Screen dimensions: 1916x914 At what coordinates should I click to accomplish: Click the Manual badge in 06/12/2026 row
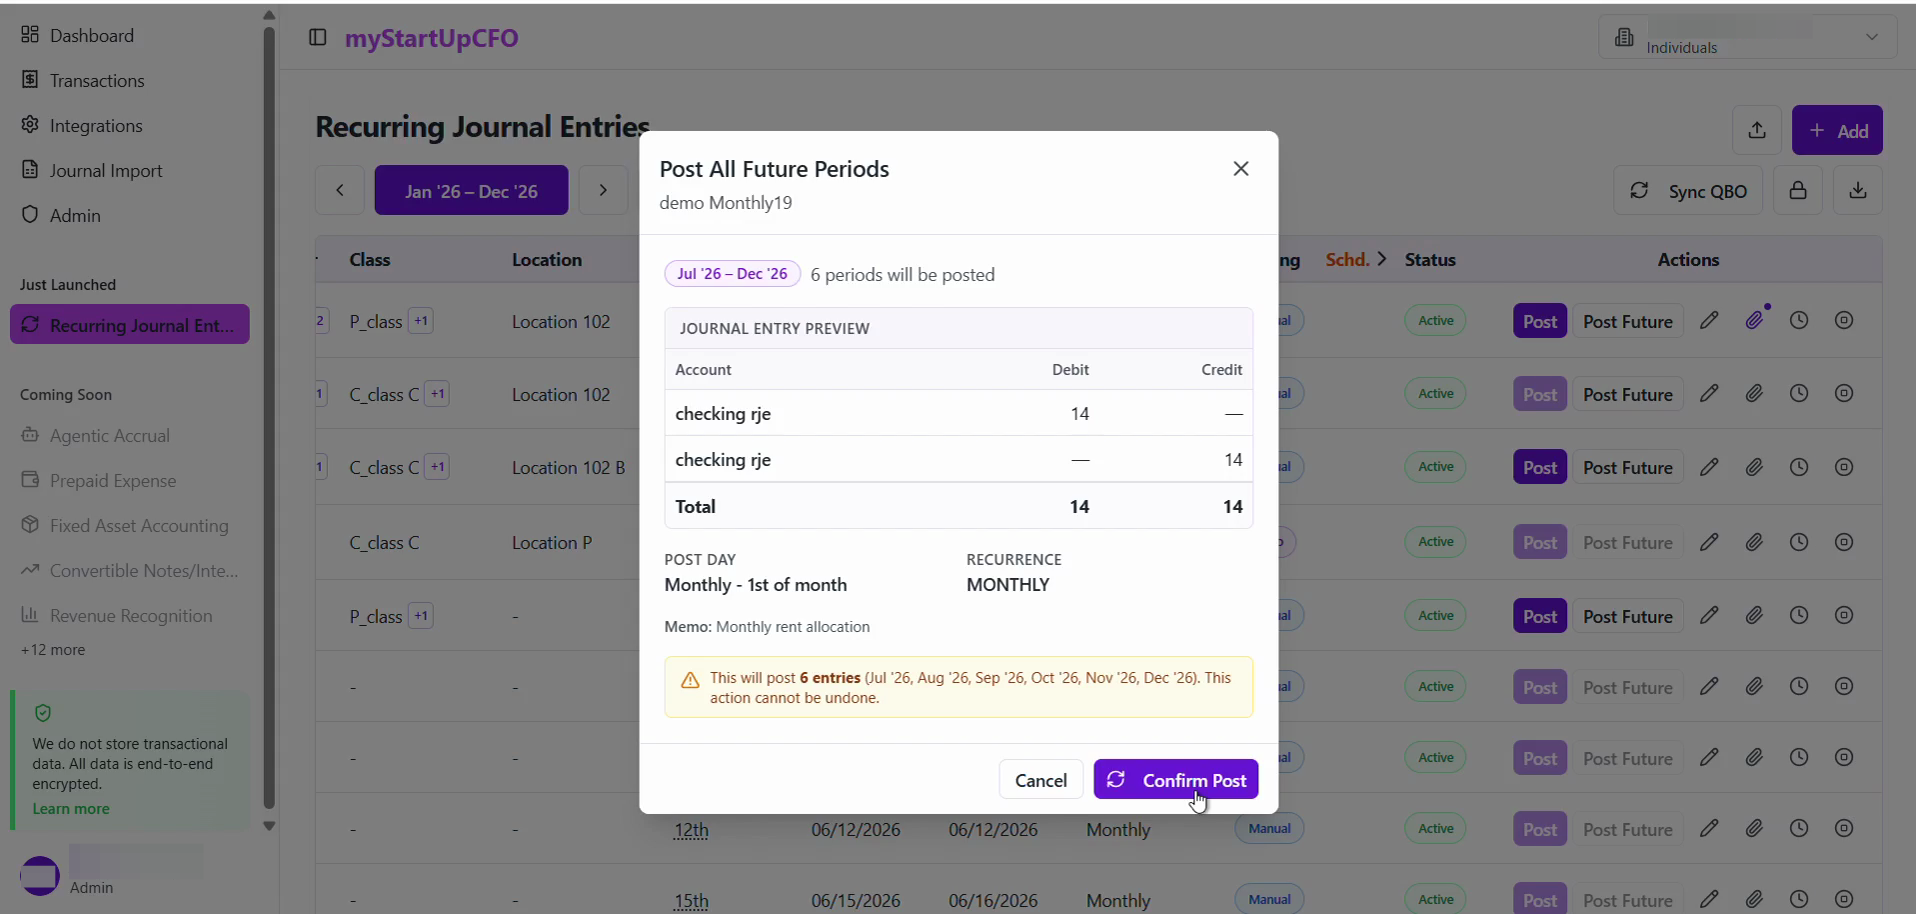point(1269,828)
